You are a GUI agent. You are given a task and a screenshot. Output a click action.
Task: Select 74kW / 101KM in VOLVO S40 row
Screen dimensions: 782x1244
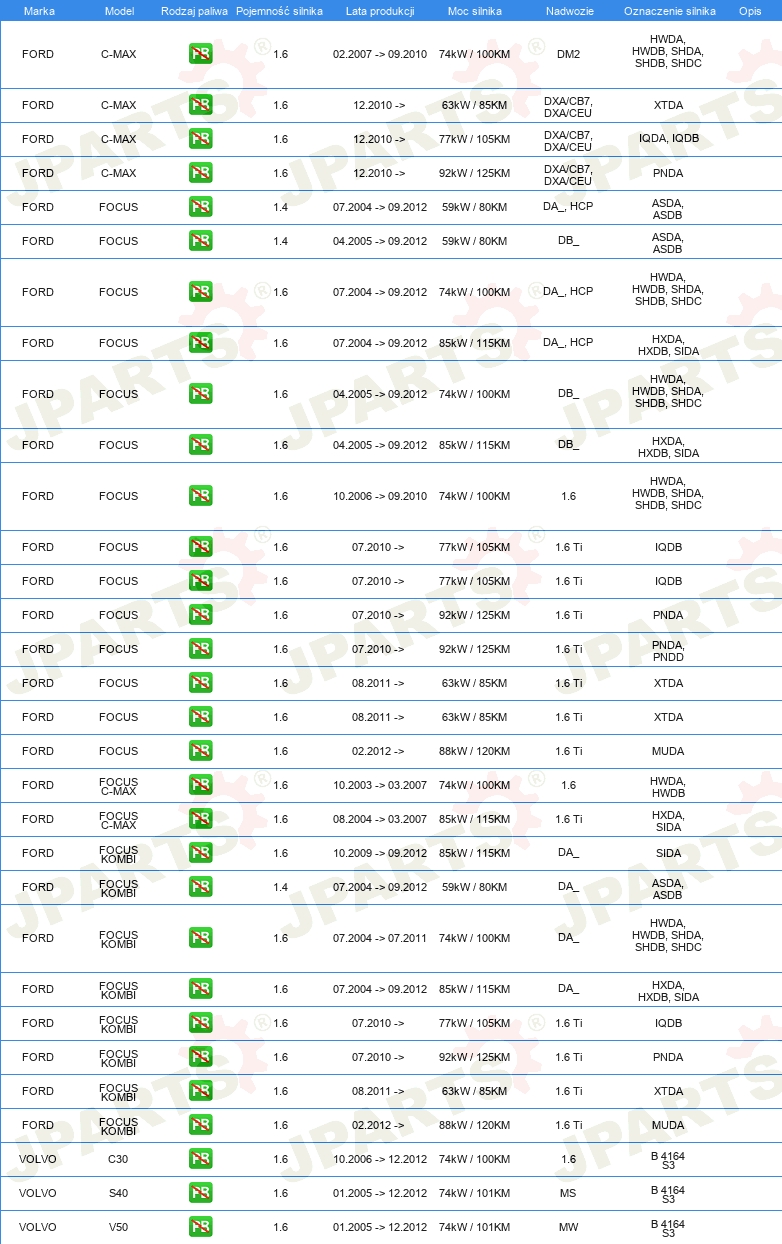pyautogui.click(x=474, y=1193)
